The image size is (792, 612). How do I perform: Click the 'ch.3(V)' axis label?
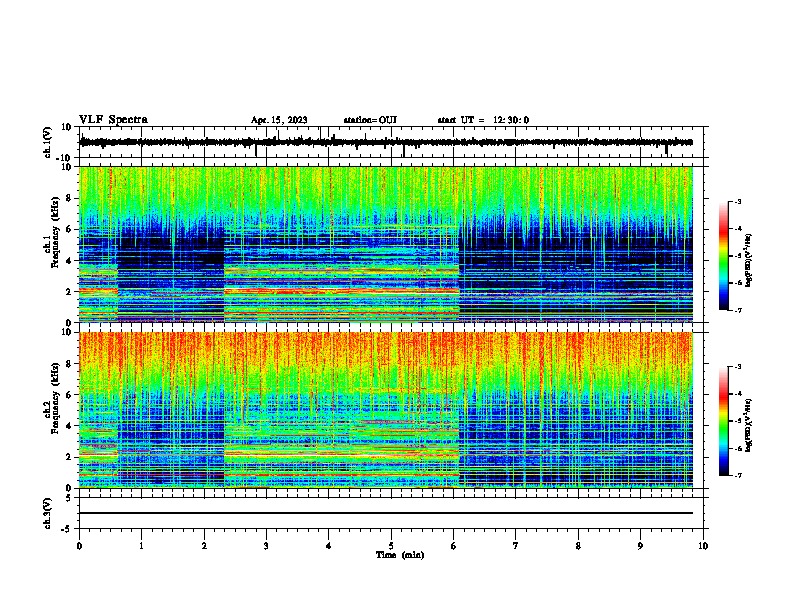48,513
